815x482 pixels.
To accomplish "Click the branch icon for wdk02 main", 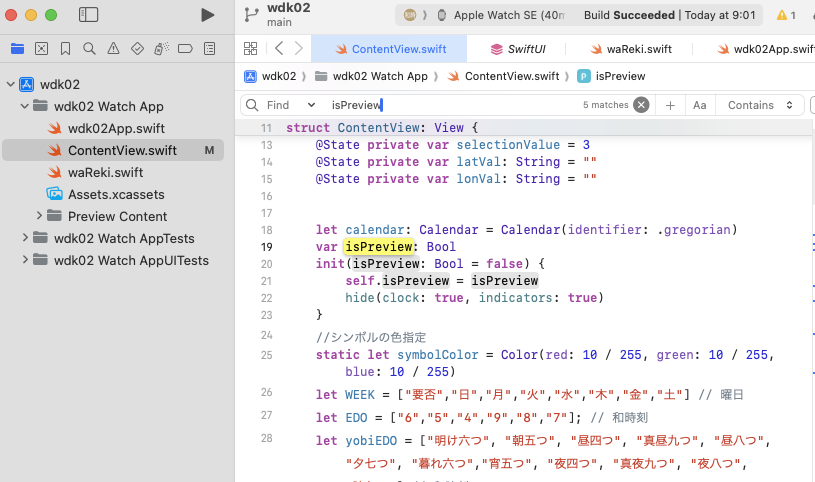I will tap(252, 15).
